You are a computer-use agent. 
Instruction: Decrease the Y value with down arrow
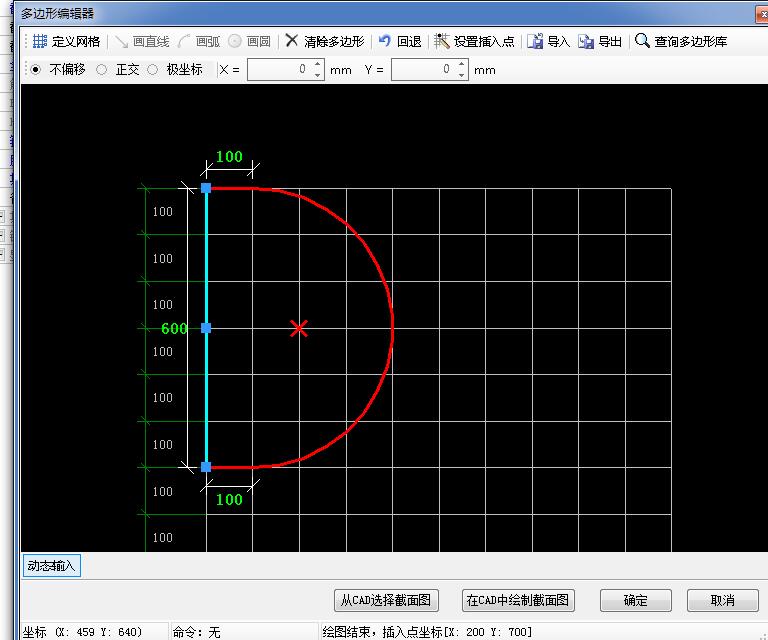tap(461, 75)
